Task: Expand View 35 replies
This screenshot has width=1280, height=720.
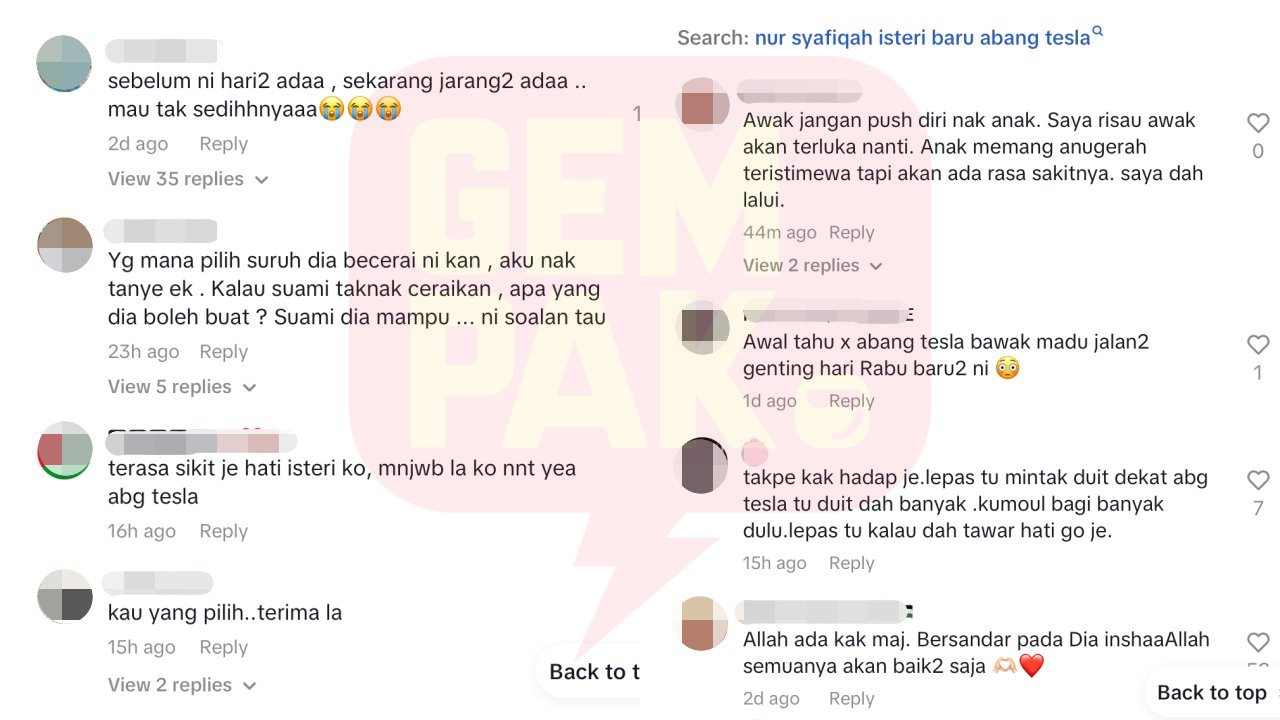Action: (188, 179)
